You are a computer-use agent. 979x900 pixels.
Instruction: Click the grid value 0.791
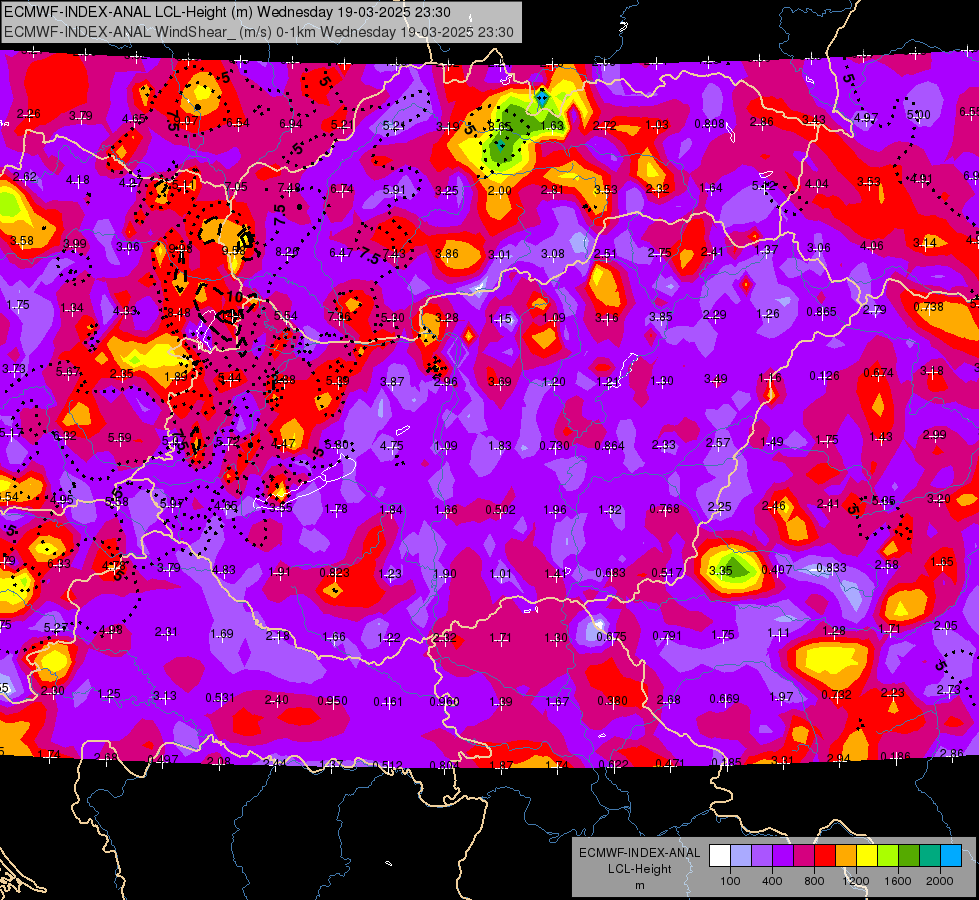coord(667,635)
